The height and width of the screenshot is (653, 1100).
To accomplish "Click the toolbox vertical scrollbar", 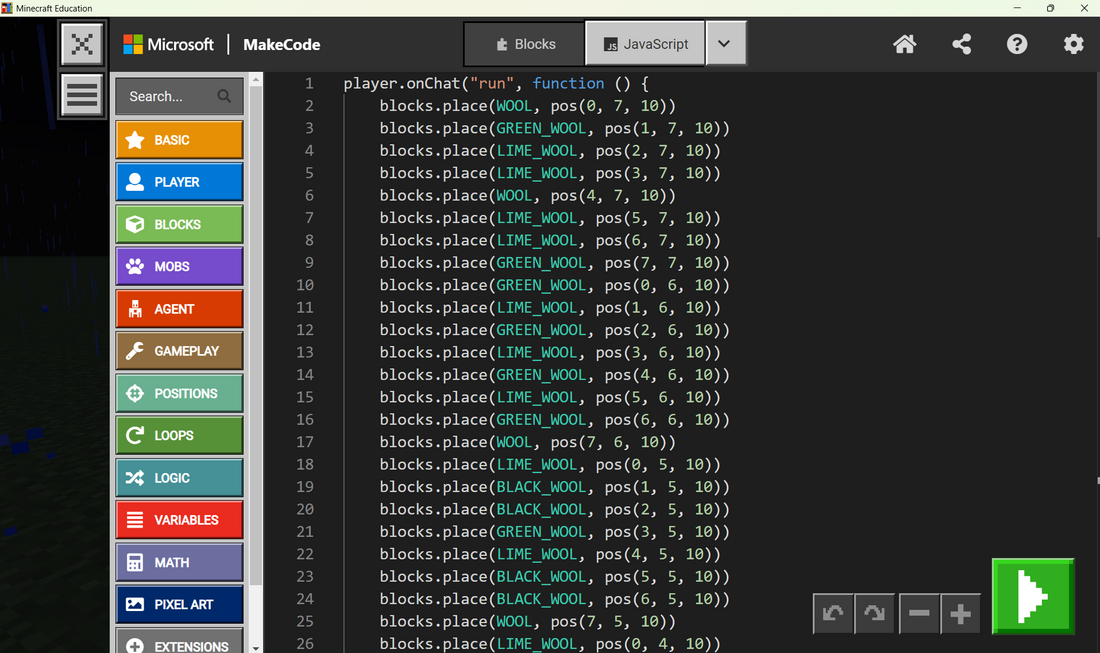I will click(256, 330).
